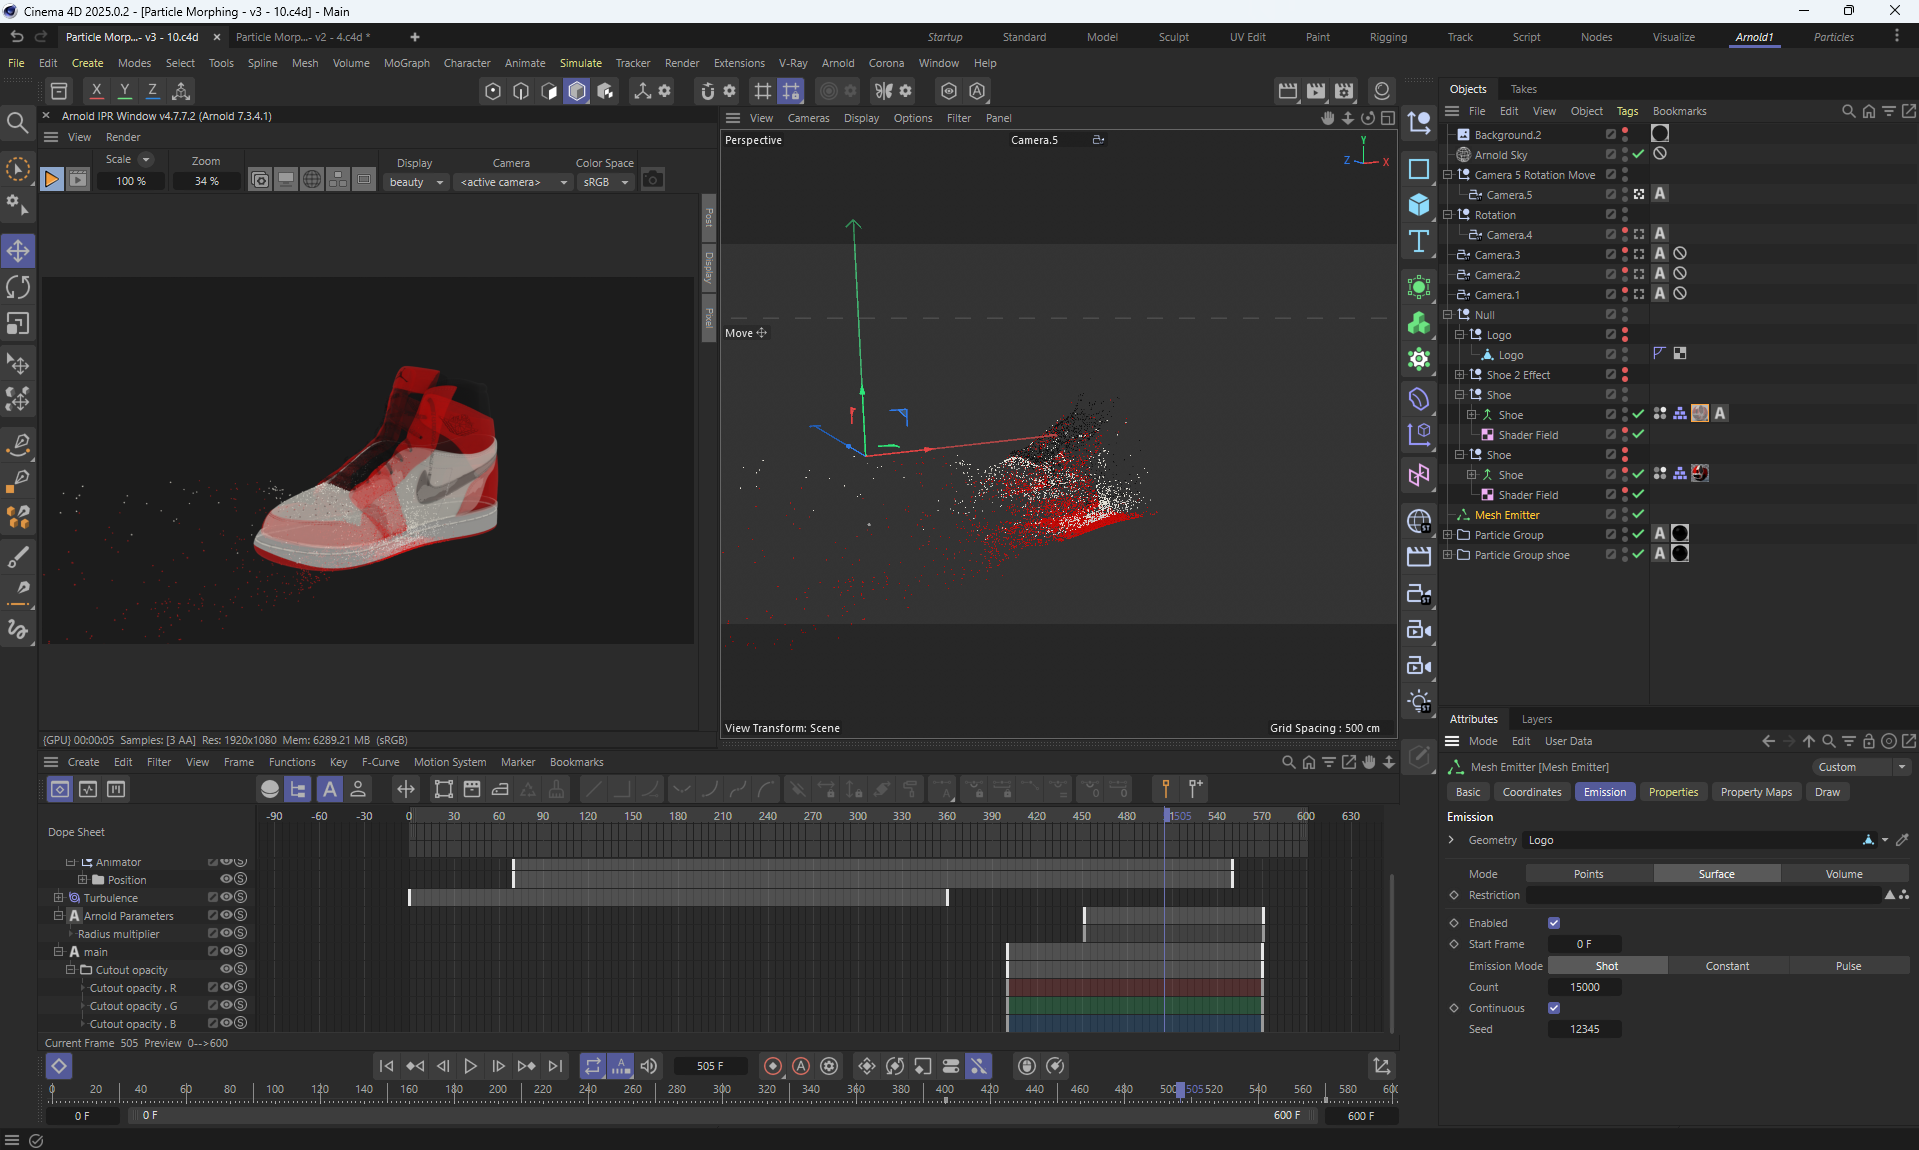Toggle the Enabled checkbox in Emission
This screenshot has width=1919, height=1150.
pyautogui.click(x=1554, y=923)
